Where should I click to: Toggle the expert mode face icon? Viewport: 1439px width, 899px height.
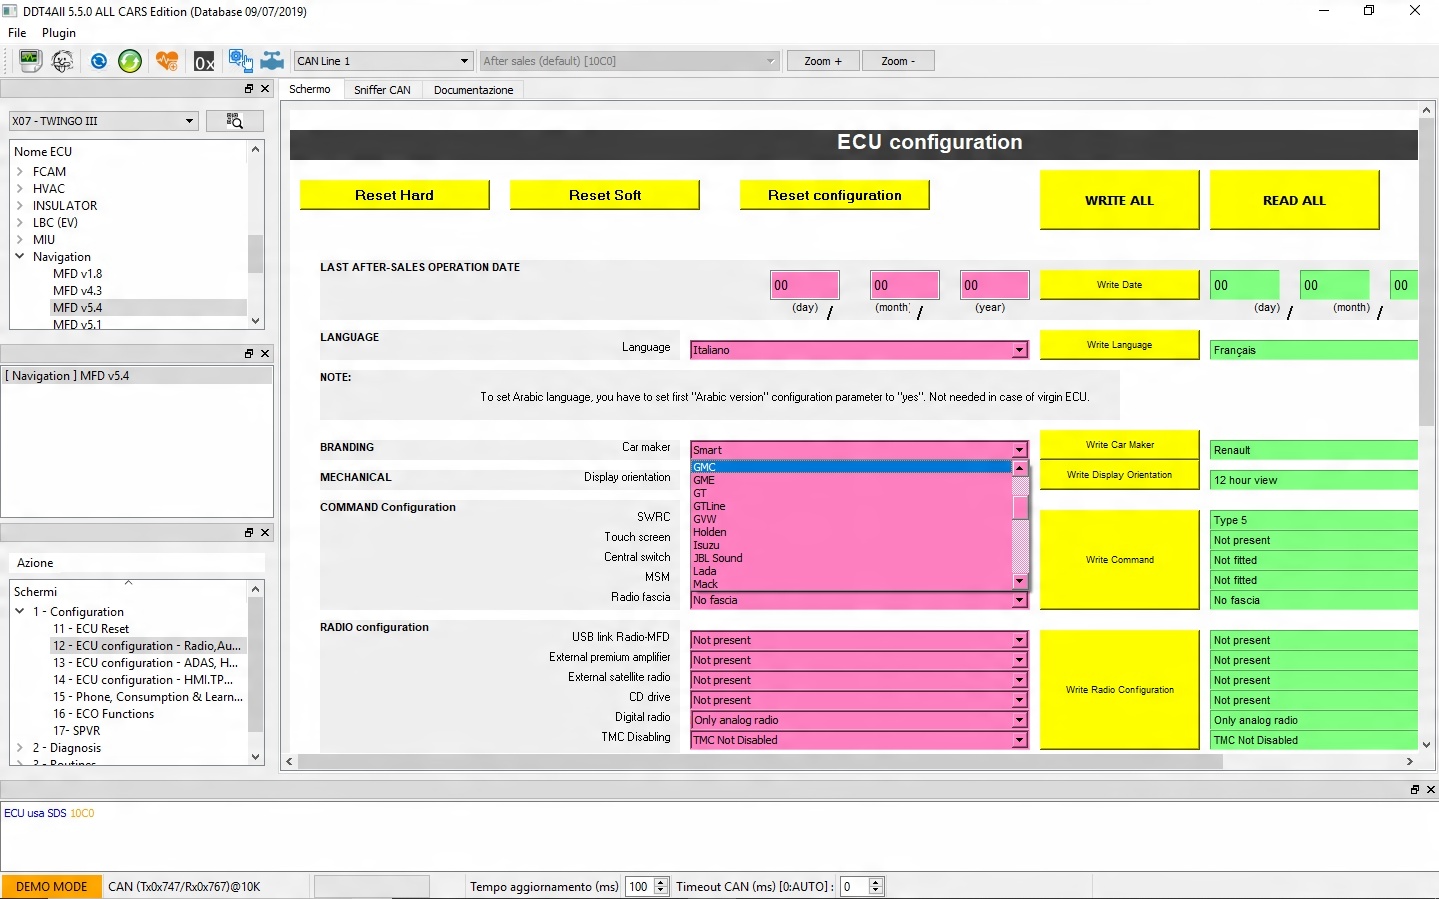(x=62, y=61)
